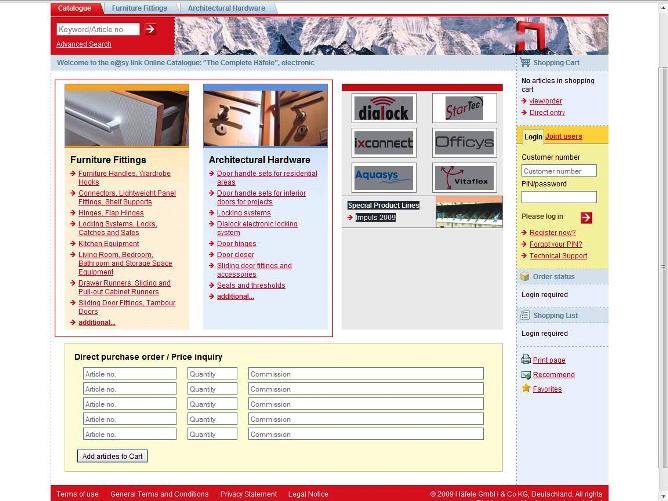Viewport: 668px width, 501px height.
Task: Open the Forgot your PIN? link
Action: 556,244
